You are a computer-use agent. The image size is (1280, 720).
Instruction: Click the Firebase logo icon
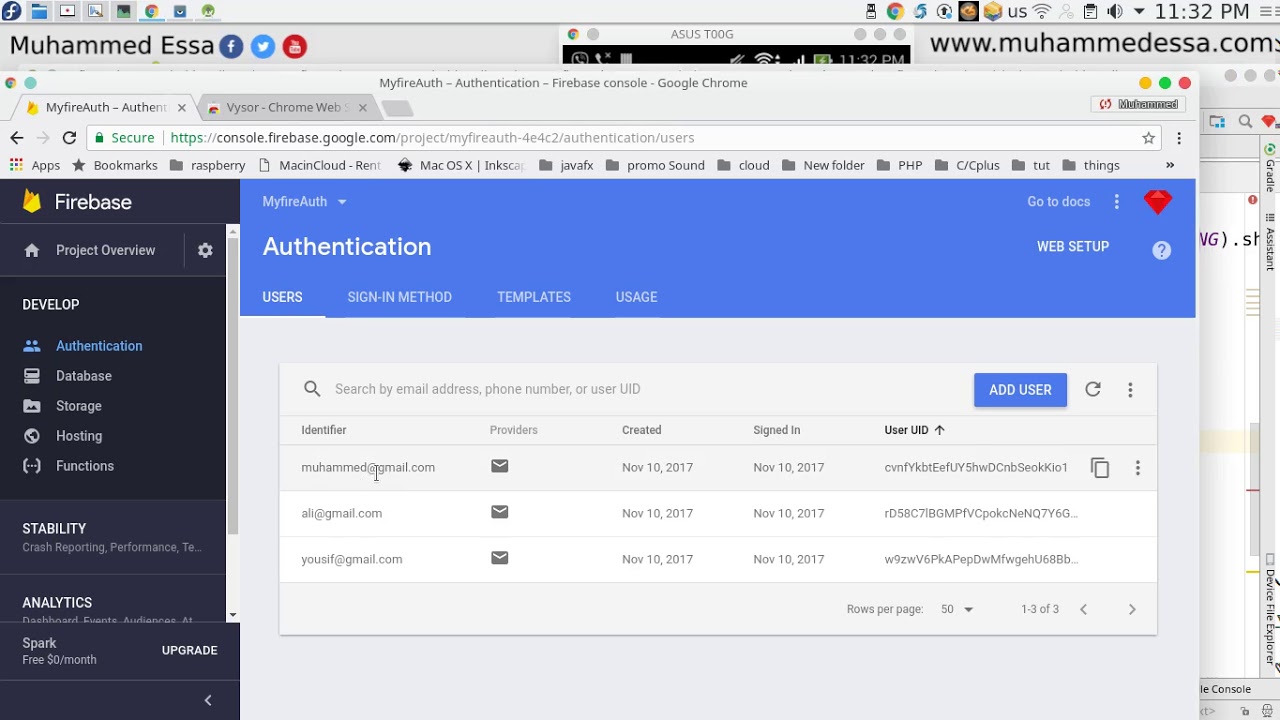(32, 202)
